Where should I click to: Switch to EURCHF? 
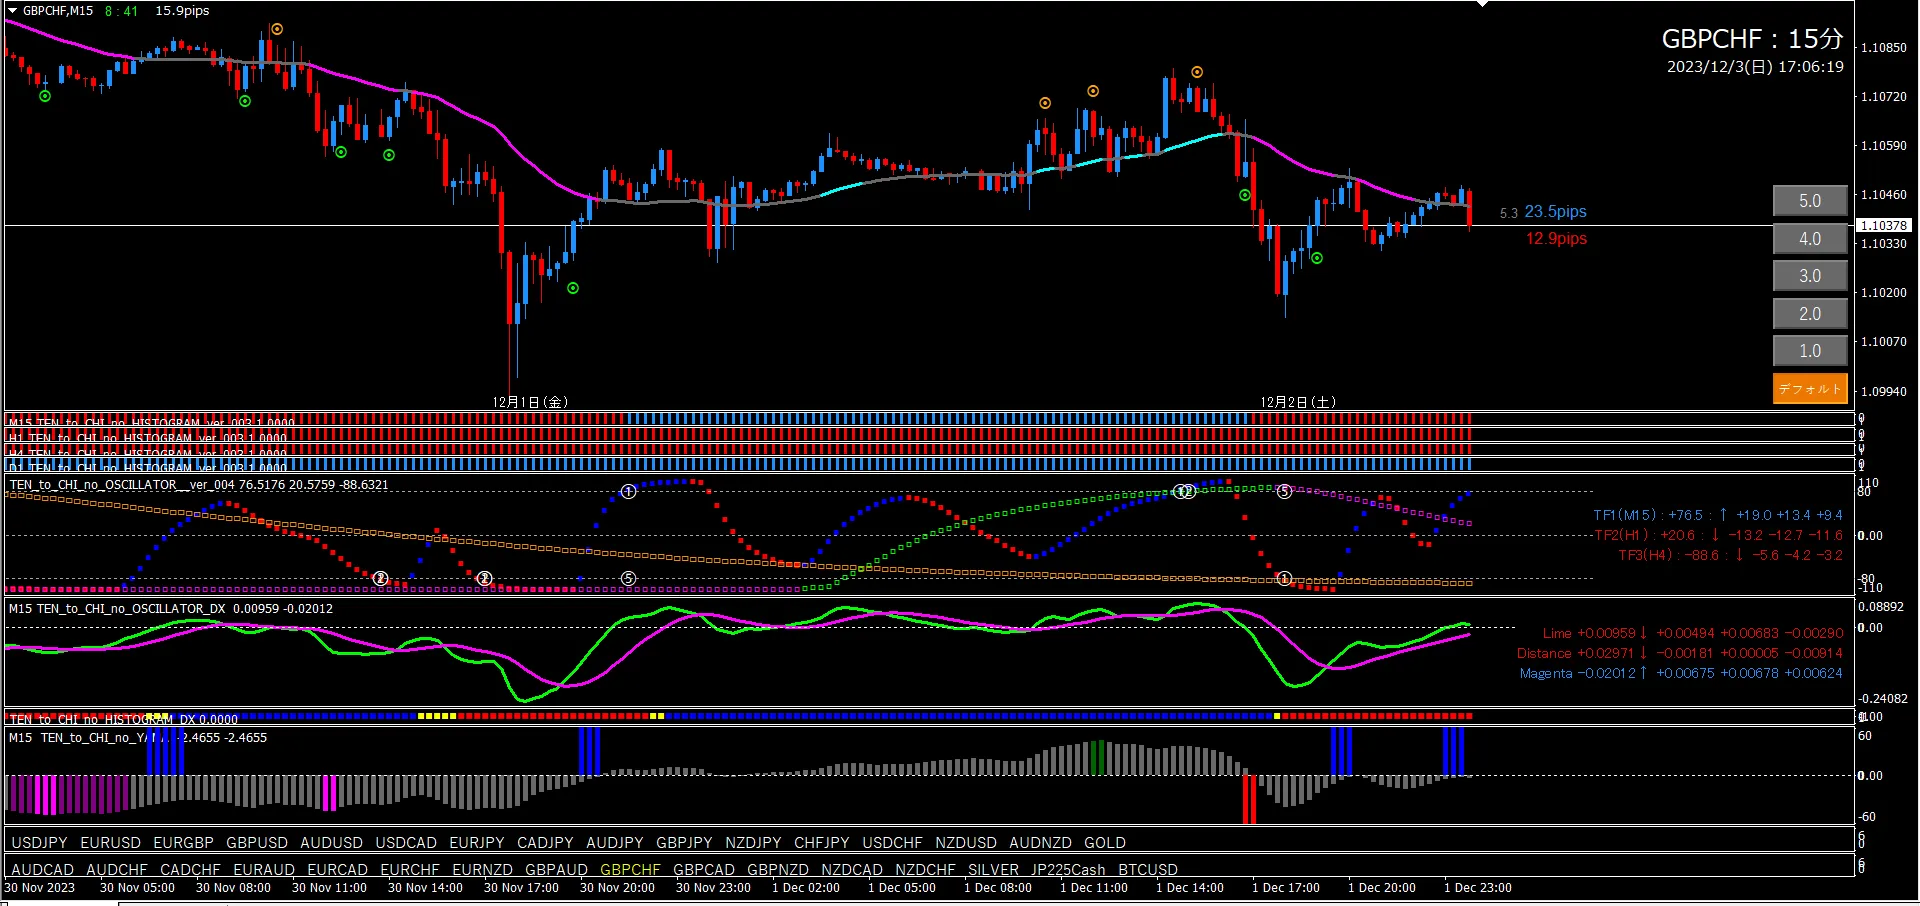(410, 870)
